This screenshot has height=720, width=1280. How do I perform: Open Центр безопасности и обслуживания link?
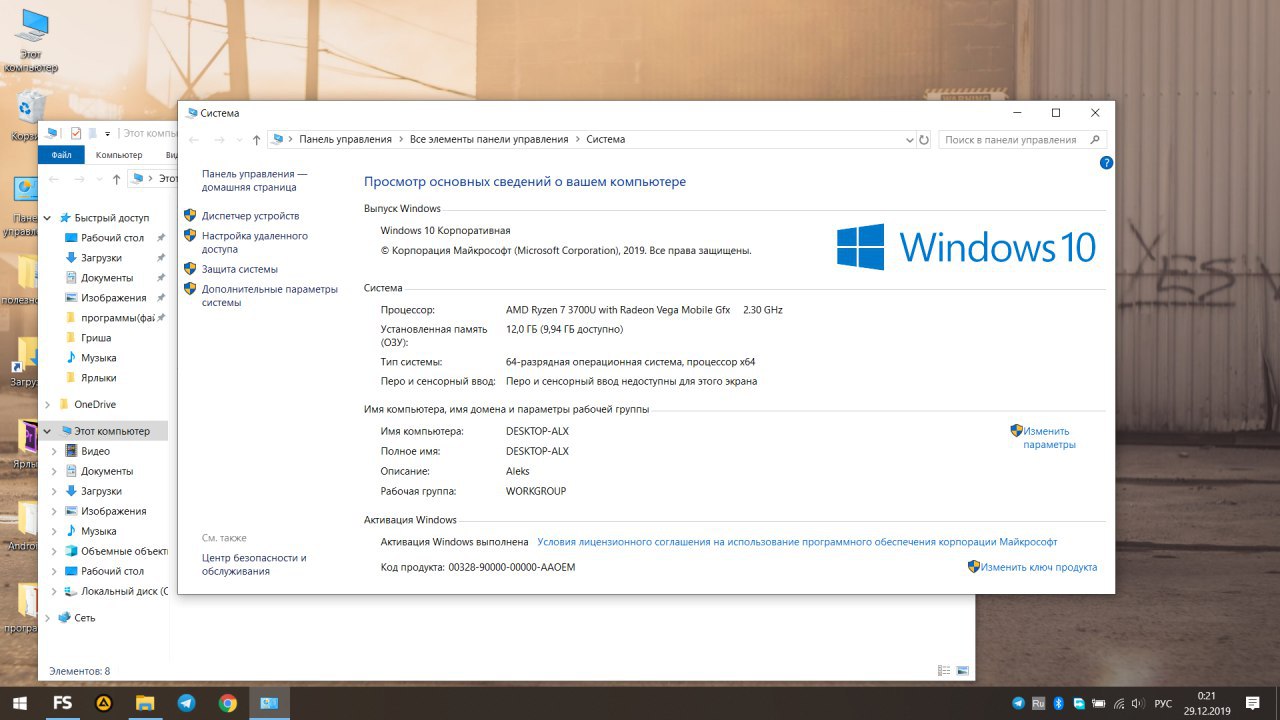(254, 565)
